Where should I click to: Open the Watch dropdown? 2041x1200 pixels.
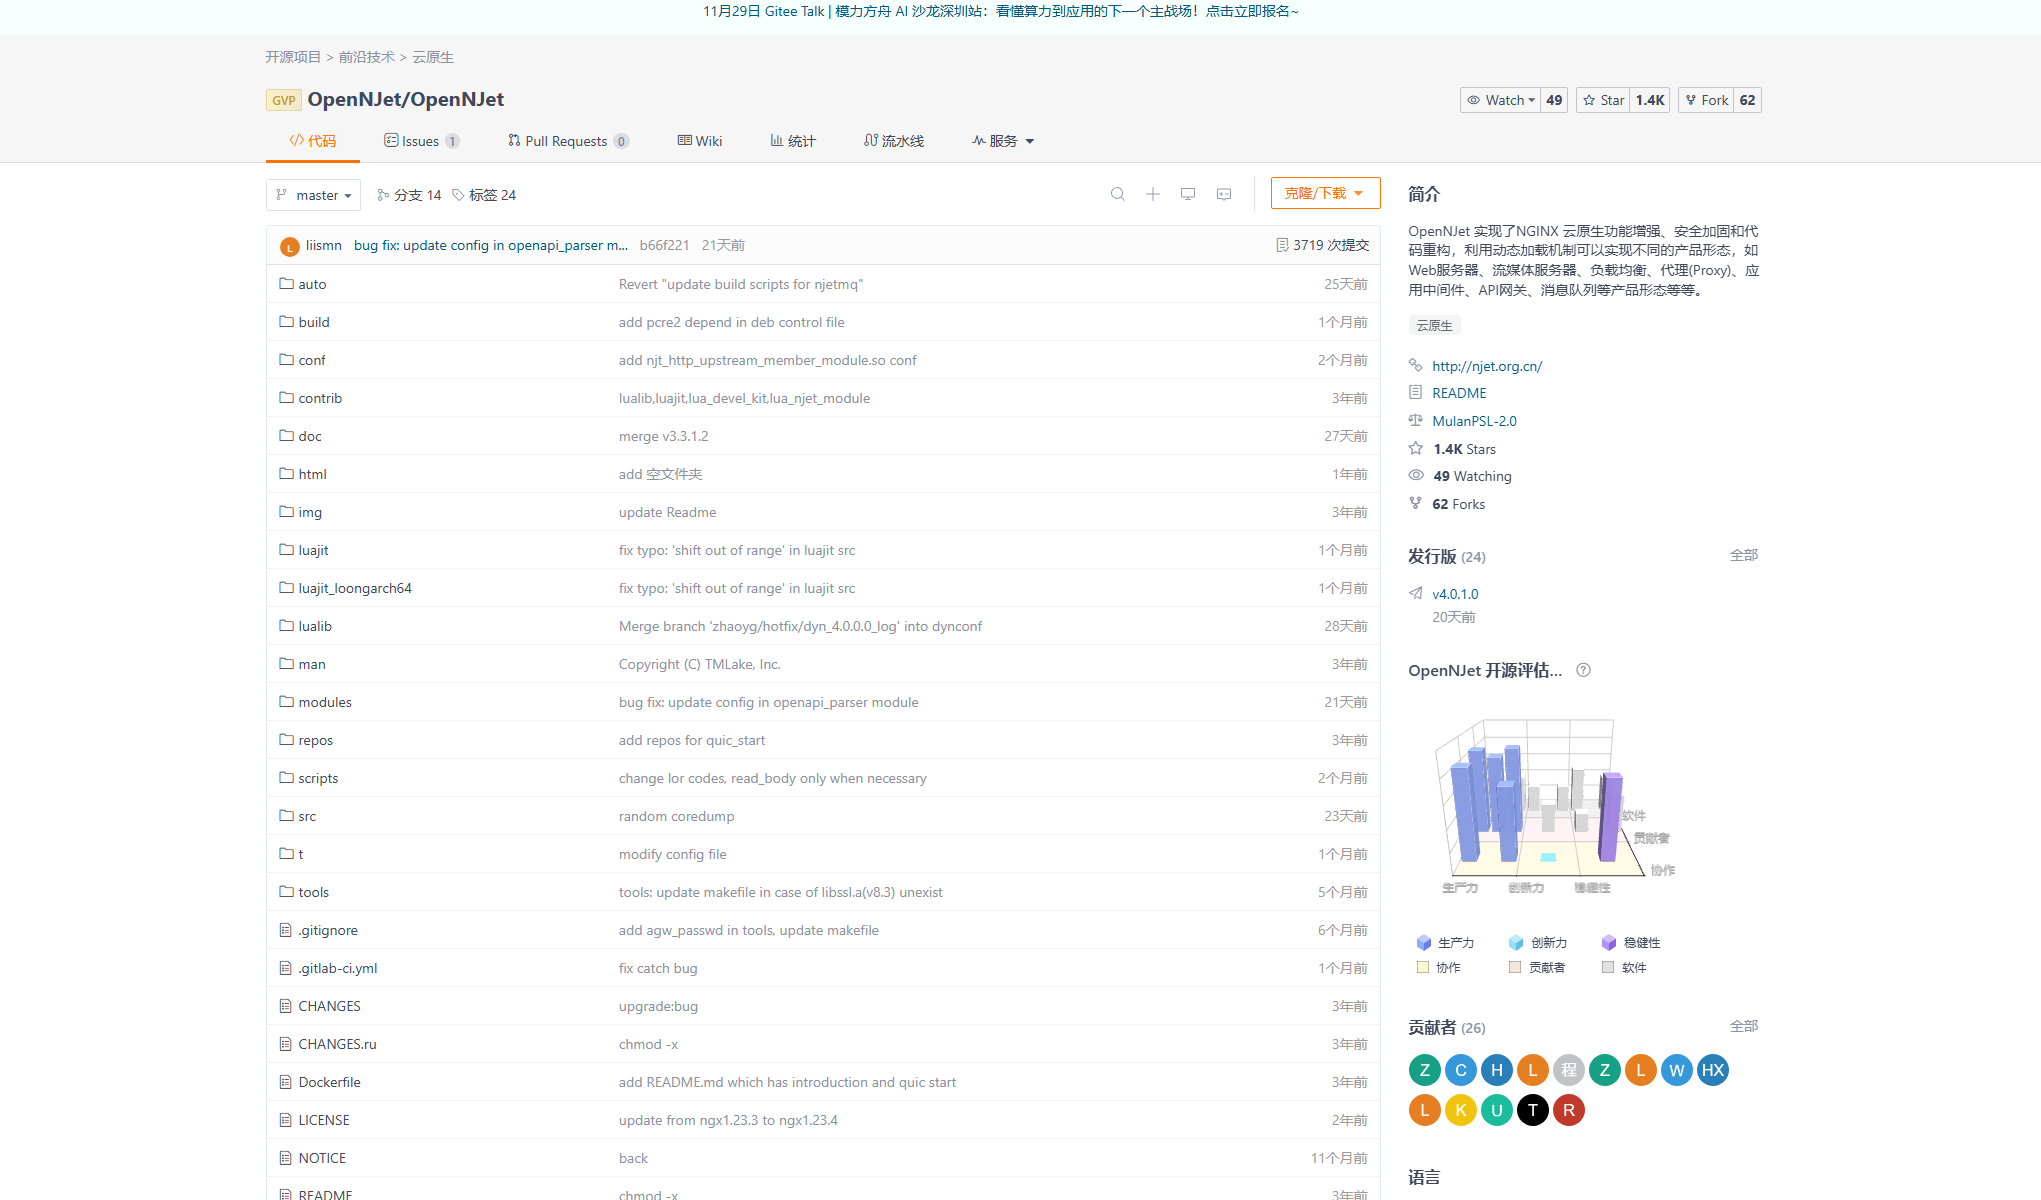(1500, 100)
